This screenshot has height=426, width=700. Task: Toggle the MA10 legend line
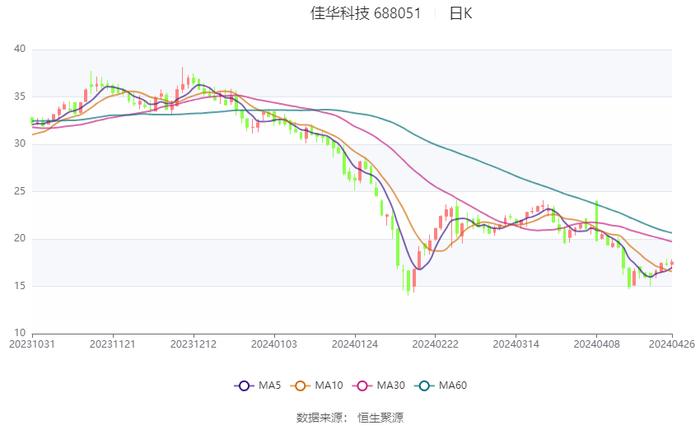tap(317, 385)
